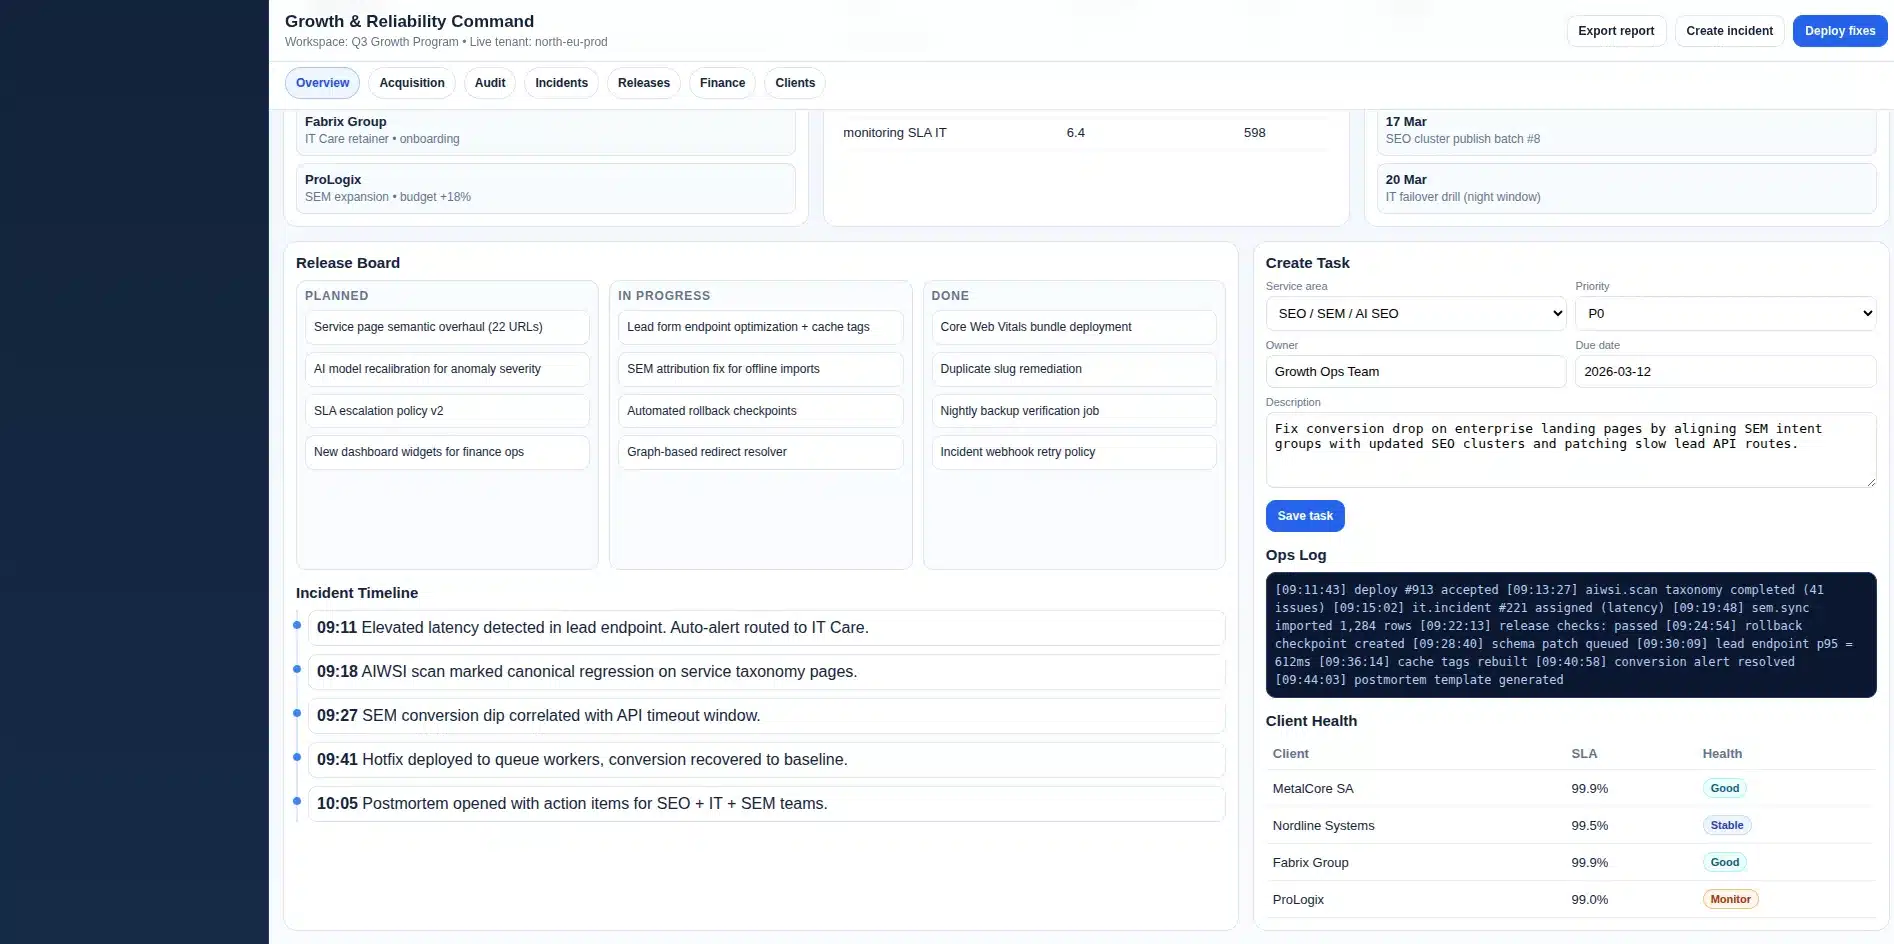The image size is (1894, 944).
Task: Click the PLANNED column heading
Action: point(336,296)
